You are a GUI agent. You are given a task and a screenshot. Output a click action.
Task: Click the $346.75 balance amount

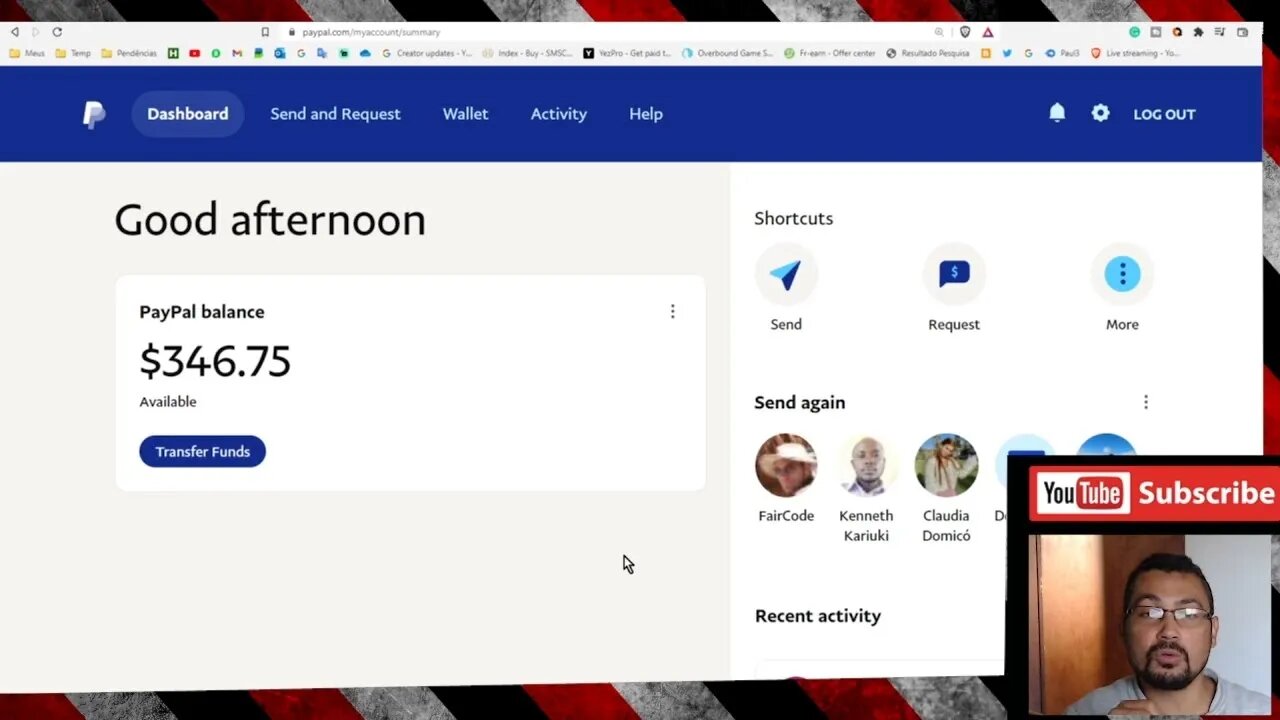click(x=215, y=361)
